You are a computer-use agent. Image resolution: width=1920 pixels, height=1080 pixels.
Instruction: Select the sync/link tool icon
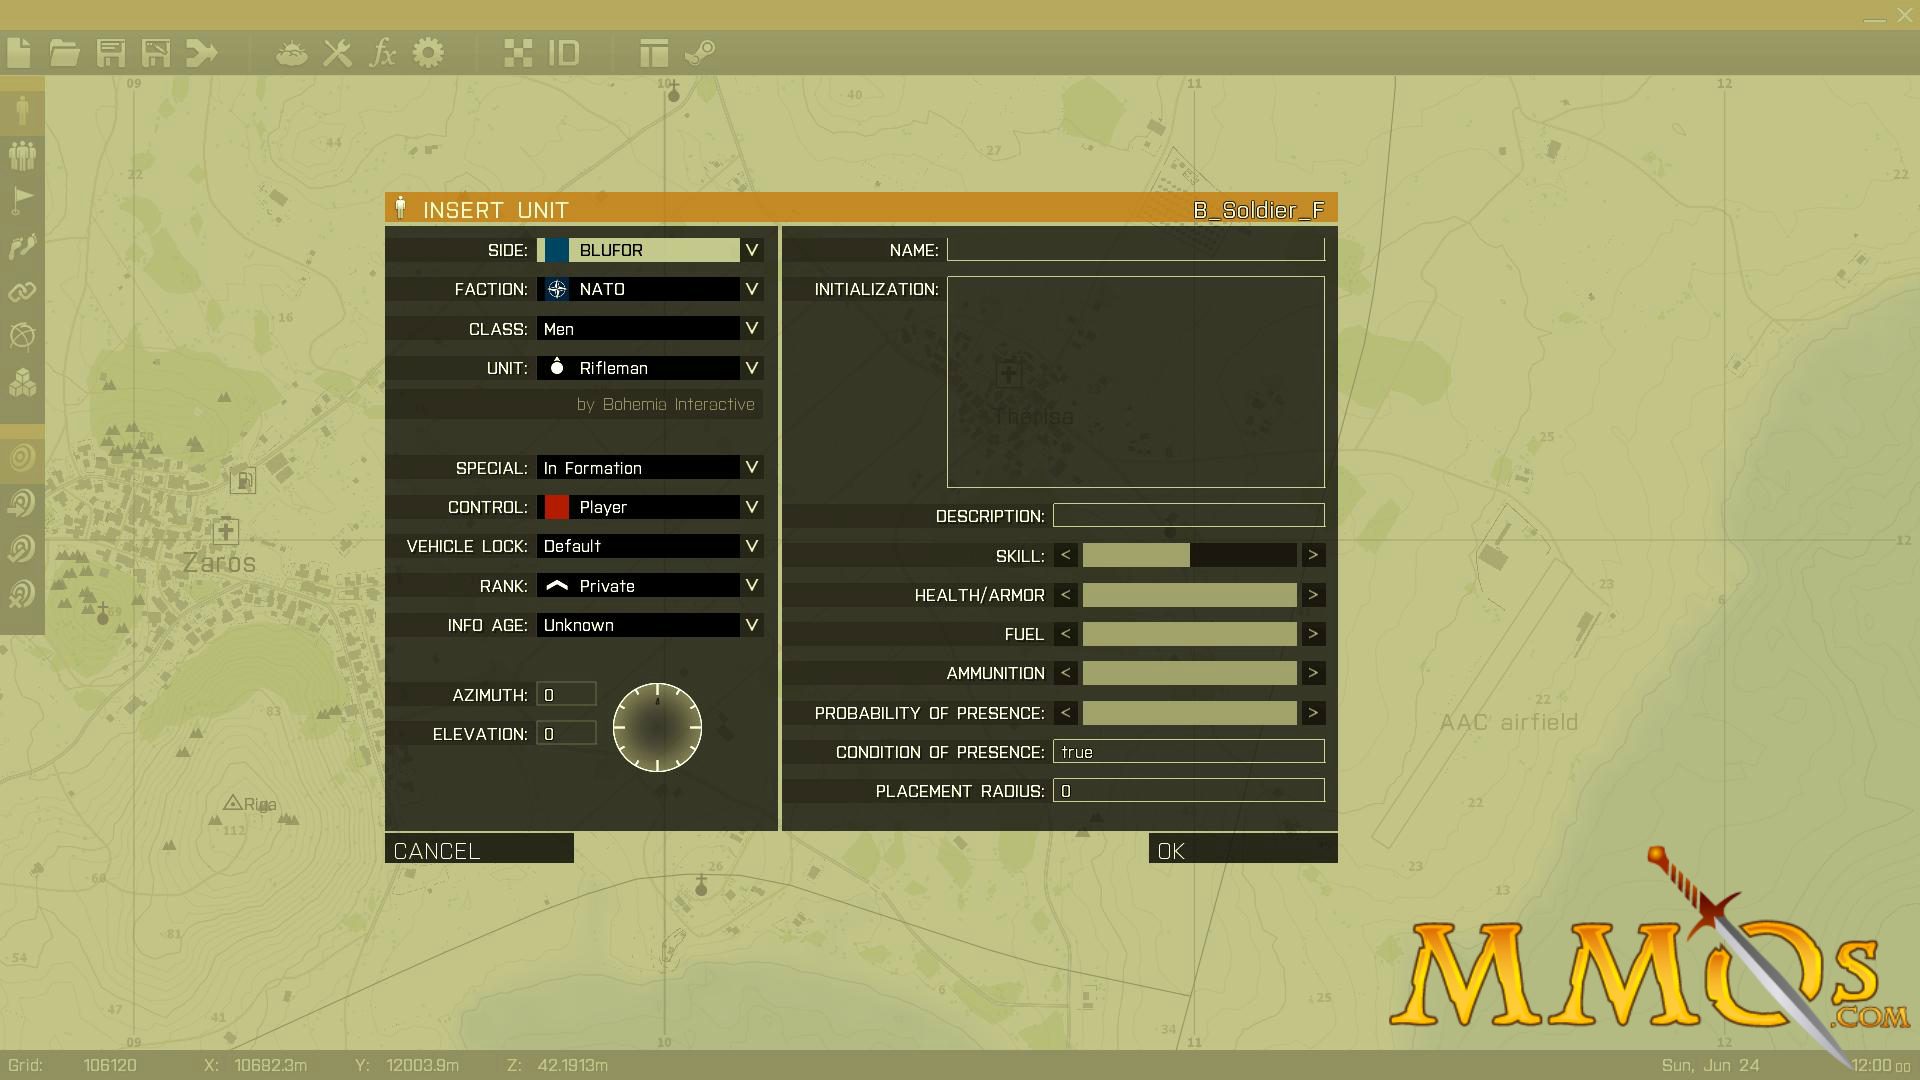pos(24,291)
